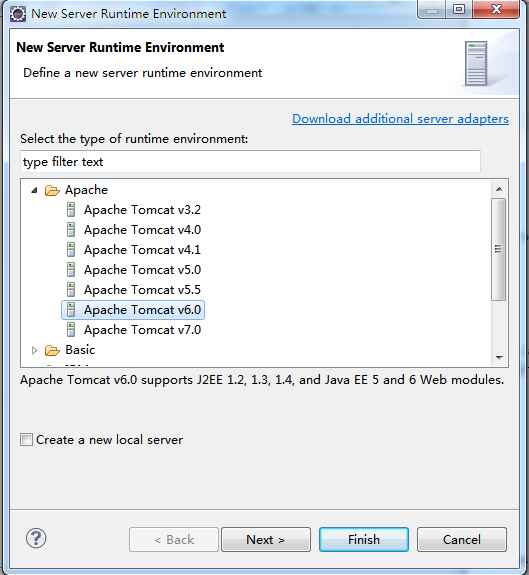Expand the Basic tree node
The width and height of the screenshot is (529, 575).
[34, 350]
